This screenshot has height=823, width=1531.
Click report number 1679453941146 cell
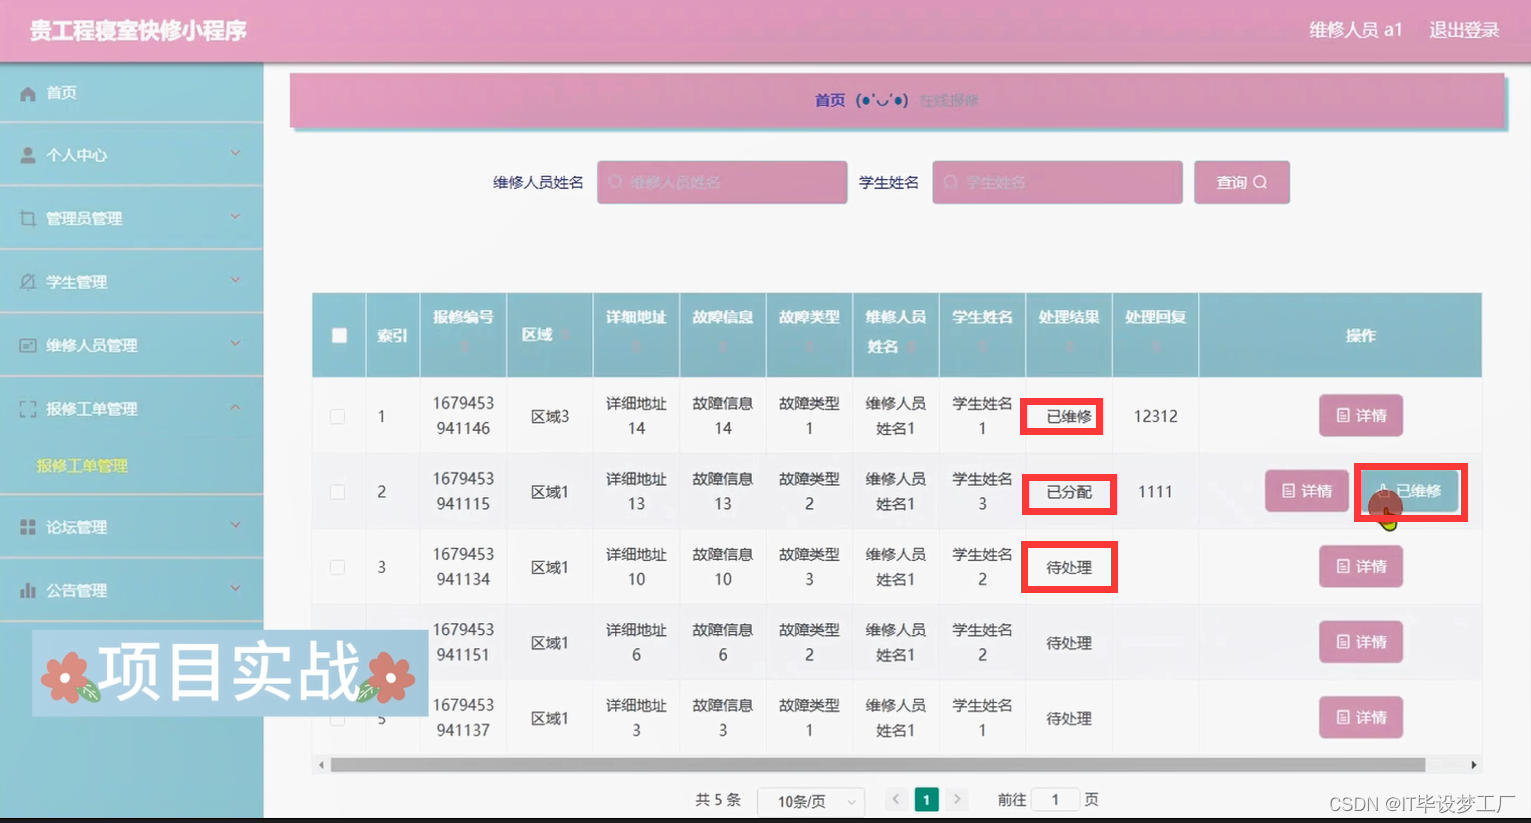point(463,416)
